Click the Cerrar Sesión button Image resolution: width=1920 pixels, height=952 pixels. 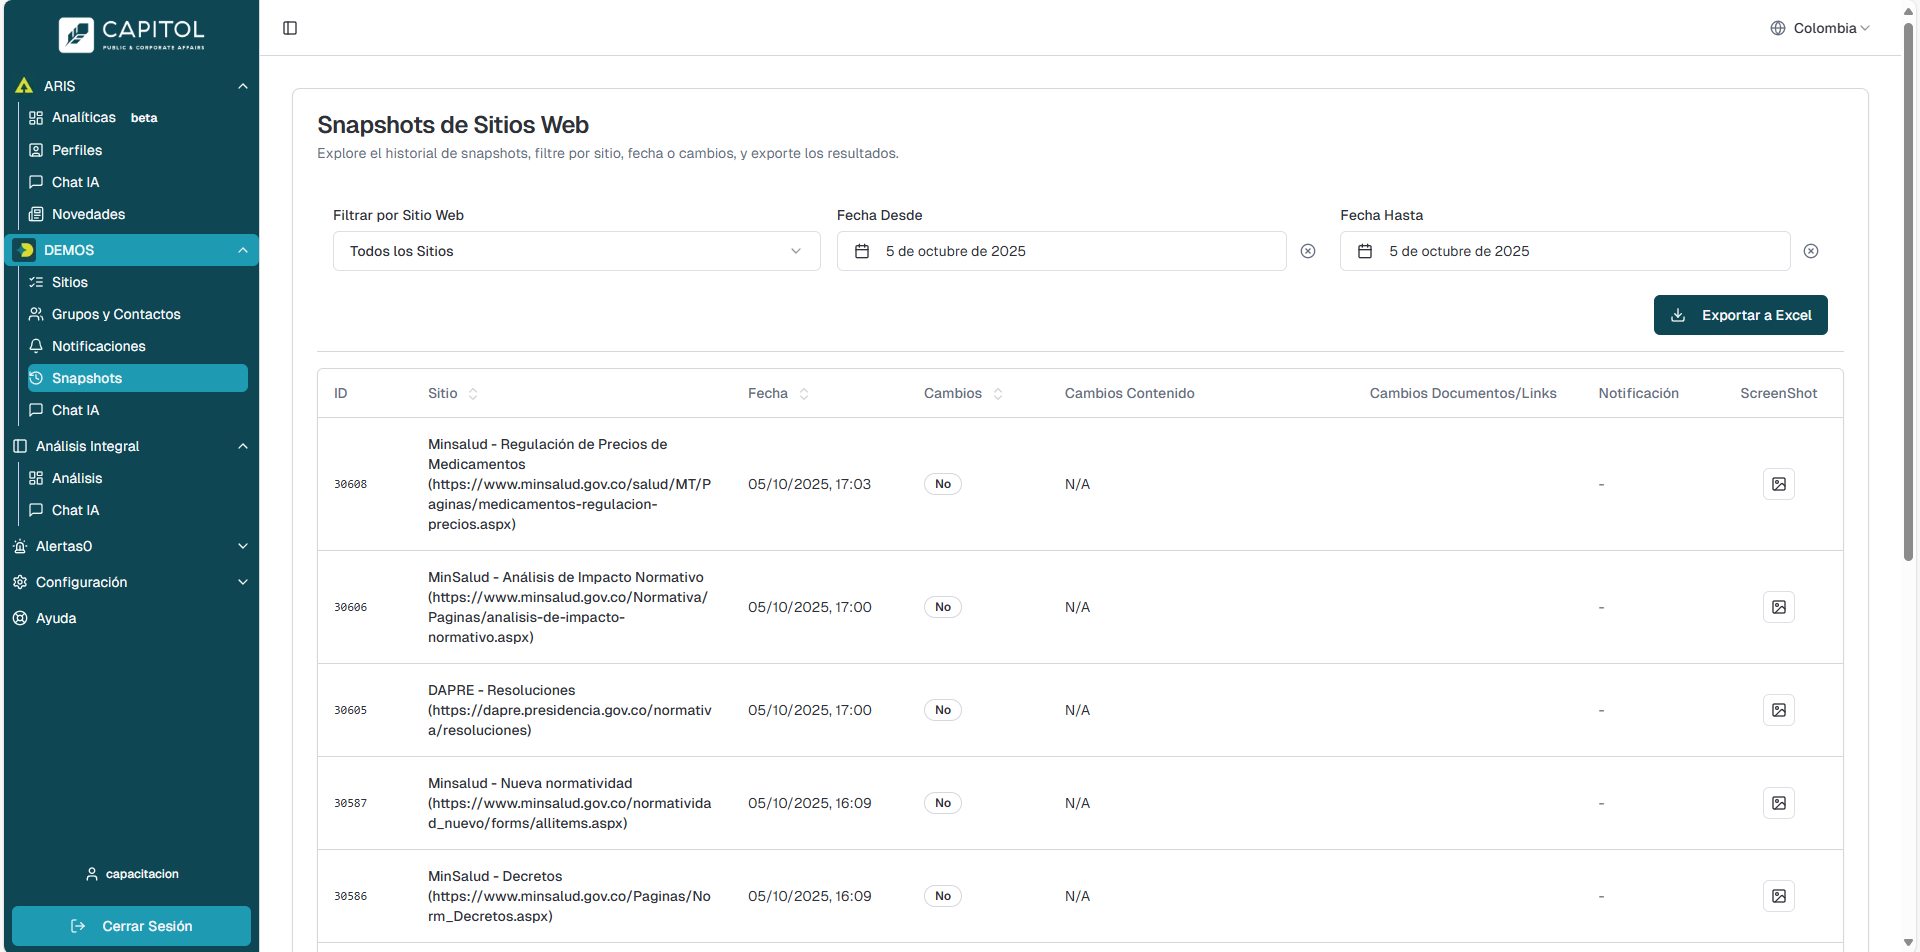(131, 926)
